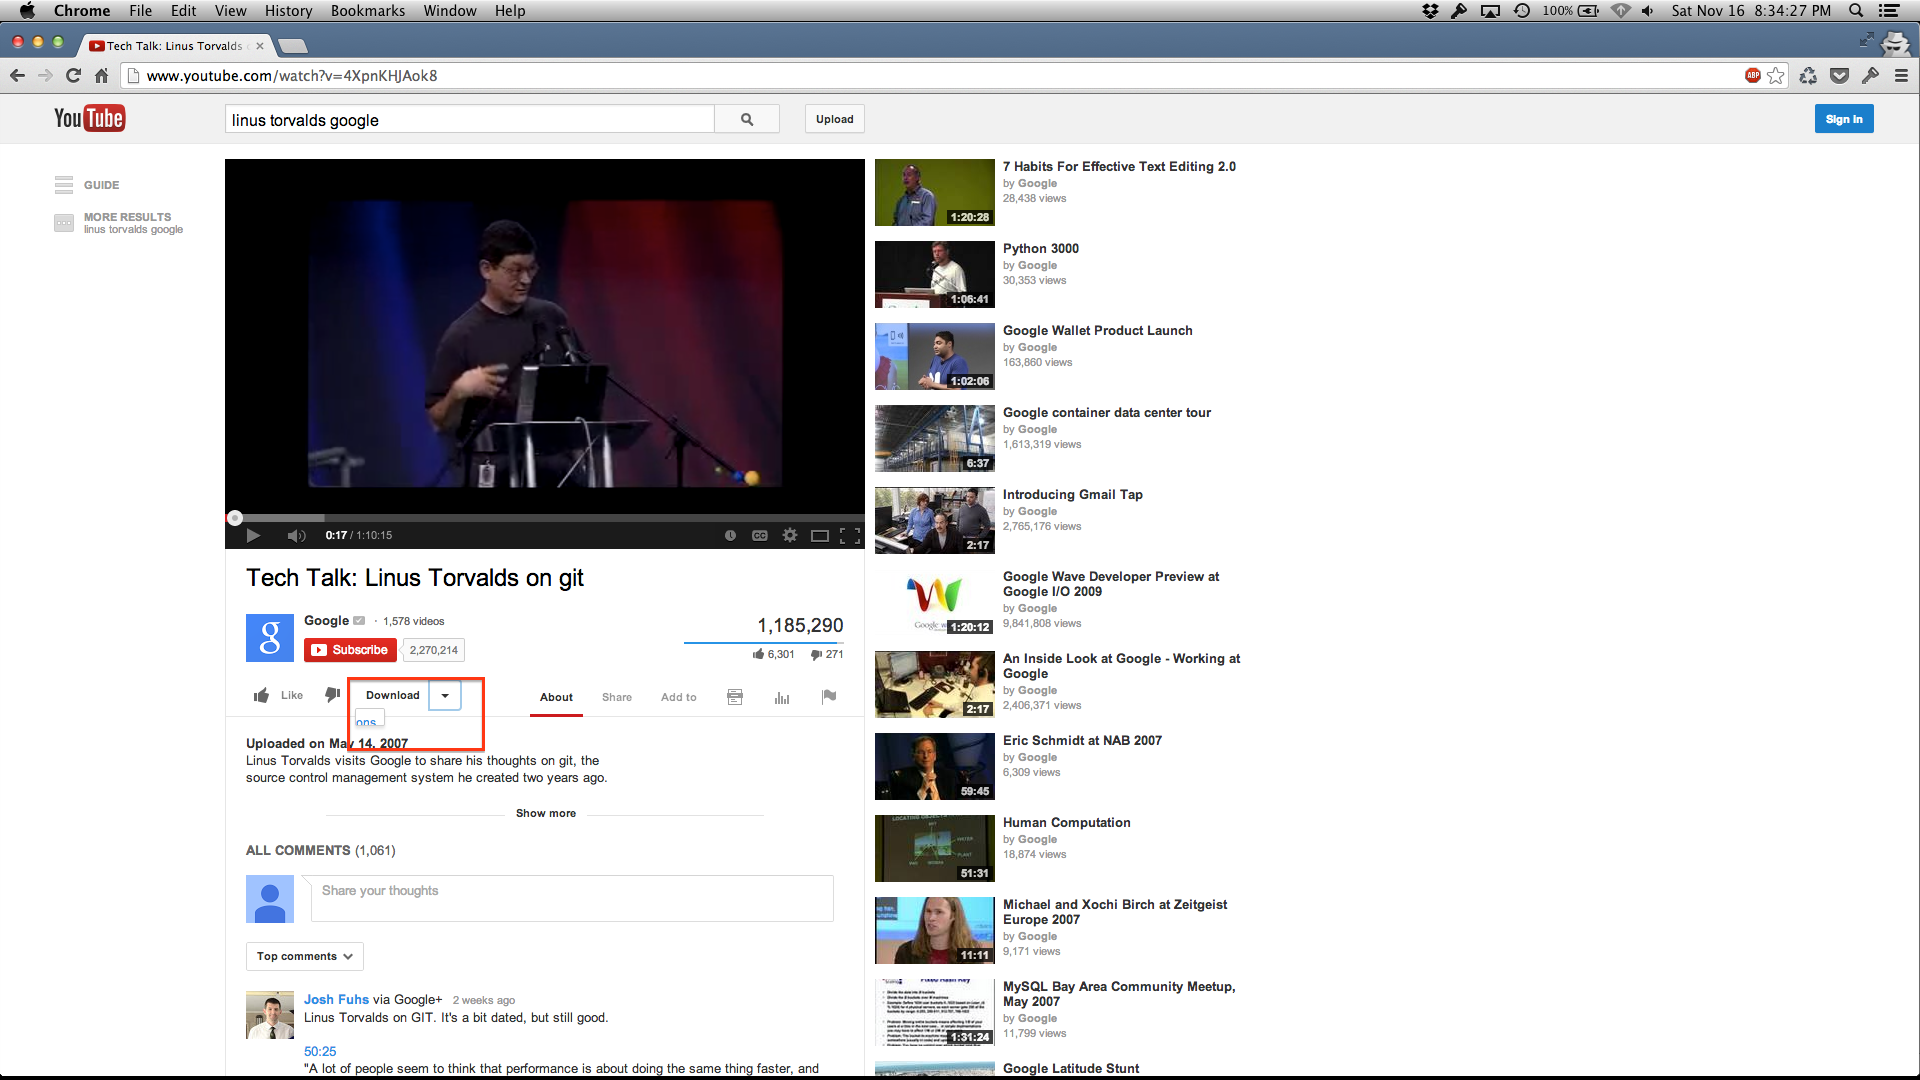Click the Share your thoughts comment box

click(x=572, y=898)
